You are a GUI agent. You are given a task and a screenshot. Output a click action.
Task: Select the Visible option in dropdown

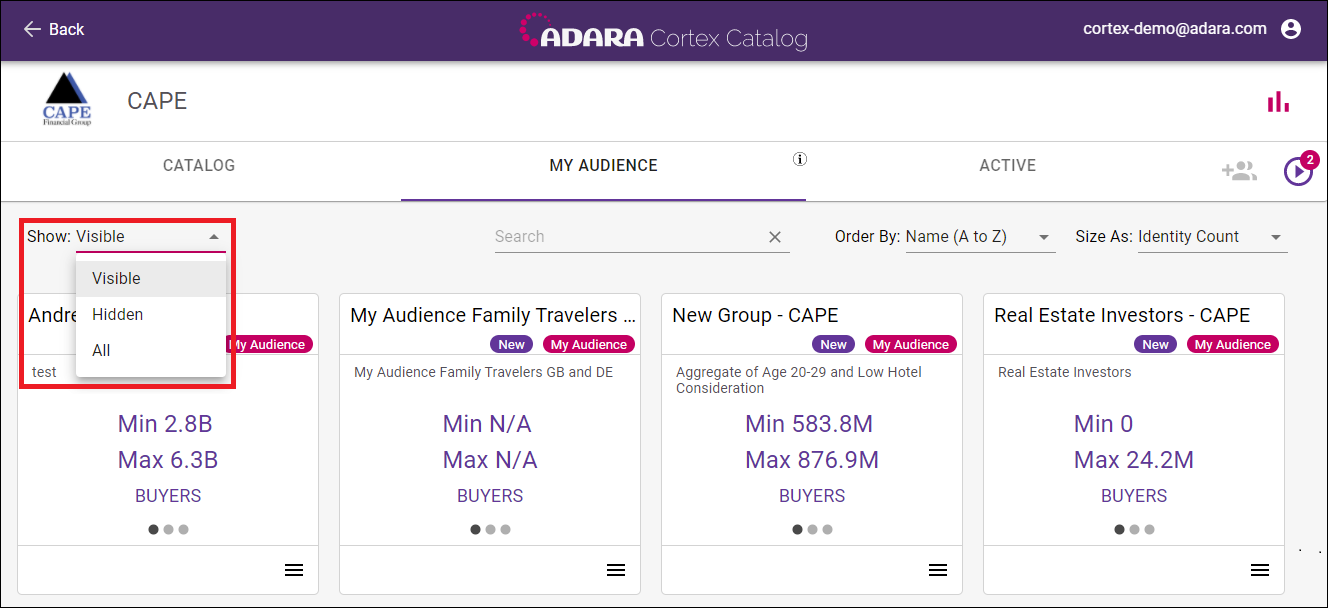click(151, 279)
